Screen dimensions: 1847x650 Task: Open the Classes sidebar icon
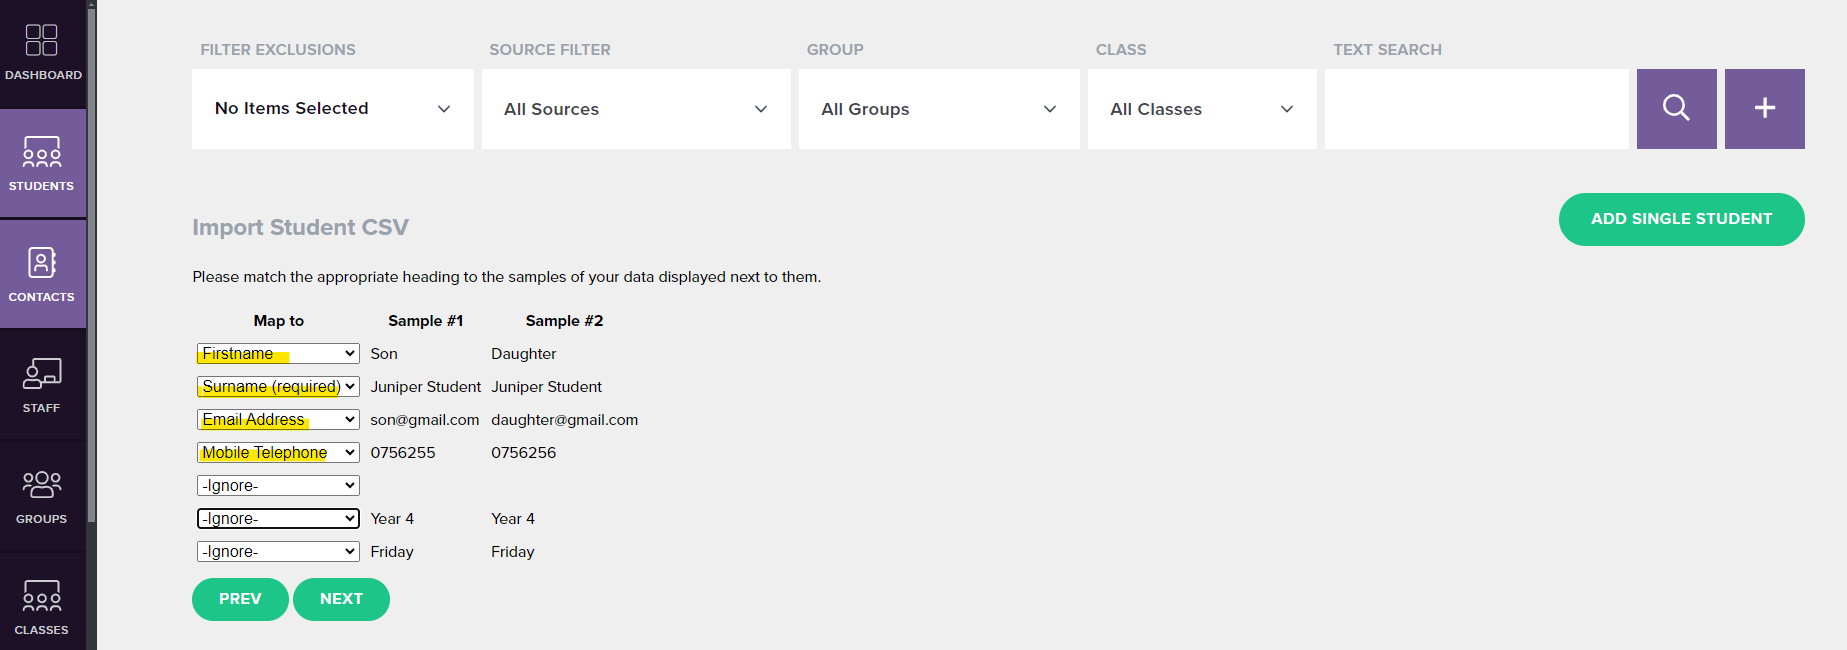42,607
